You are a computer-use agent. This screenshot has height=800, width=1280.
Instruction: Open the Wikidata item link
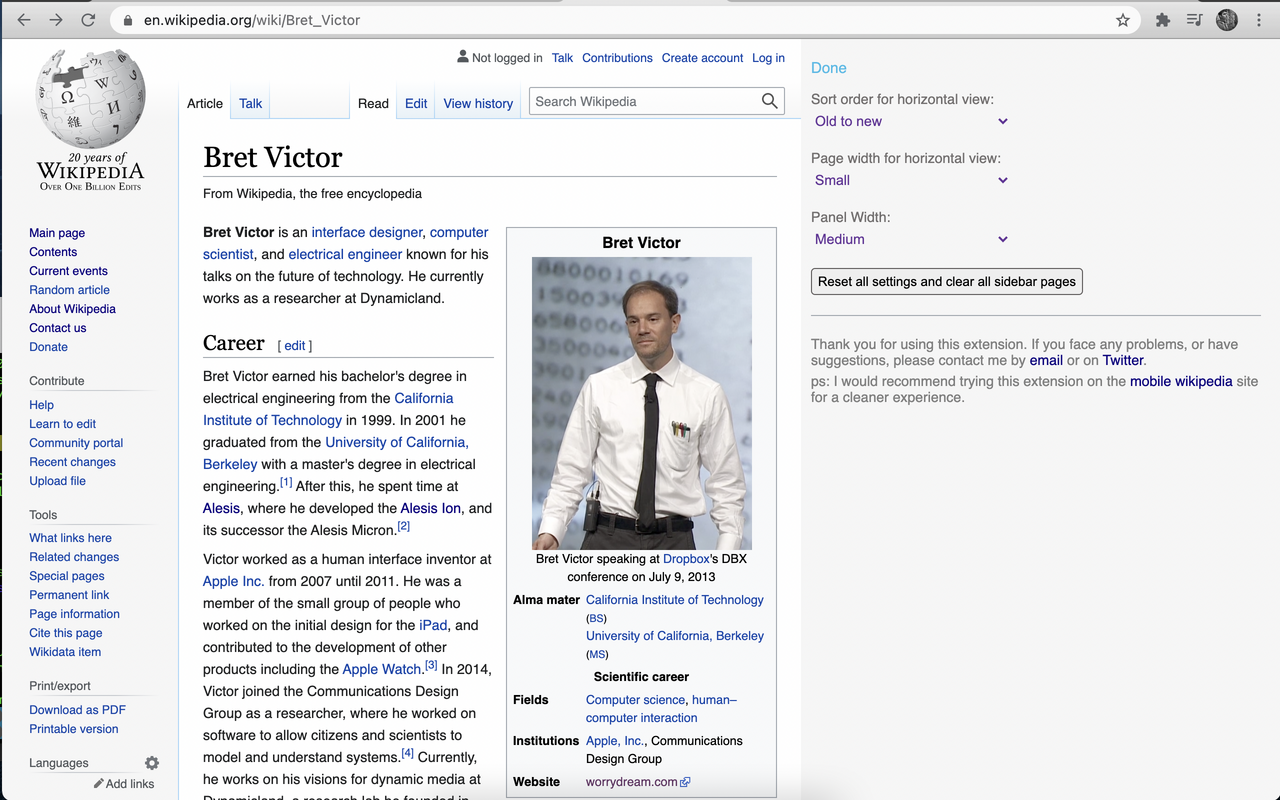[65, 652]
